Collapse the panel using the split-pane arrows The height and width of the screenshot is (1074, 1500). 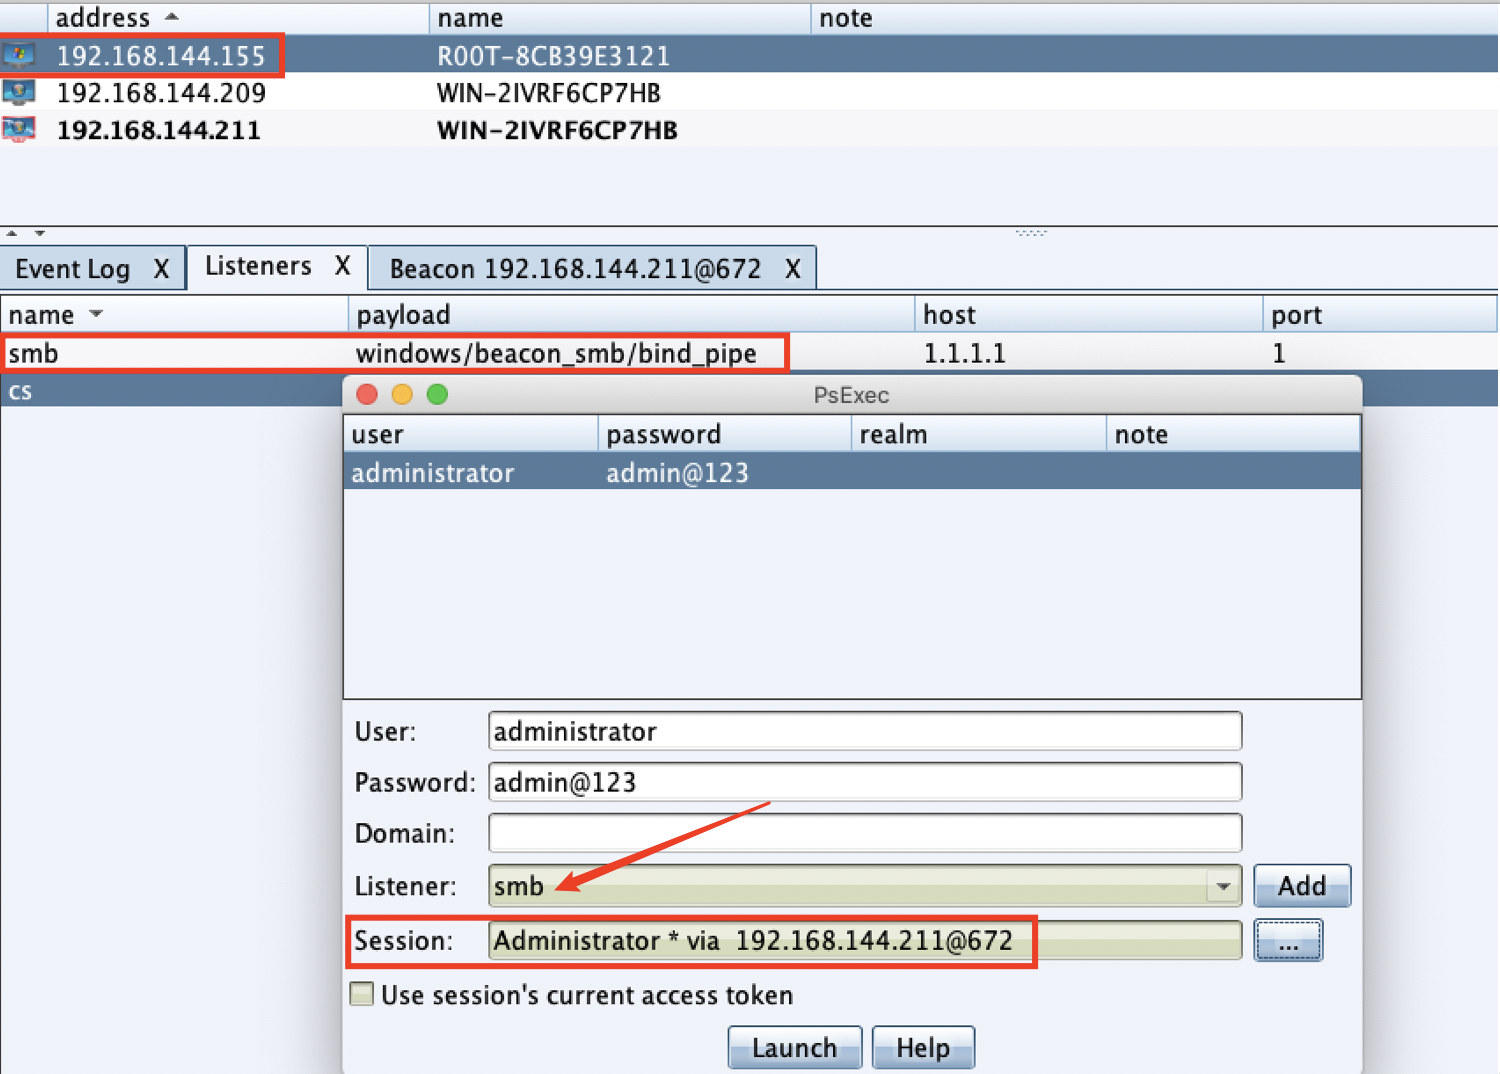12,233
